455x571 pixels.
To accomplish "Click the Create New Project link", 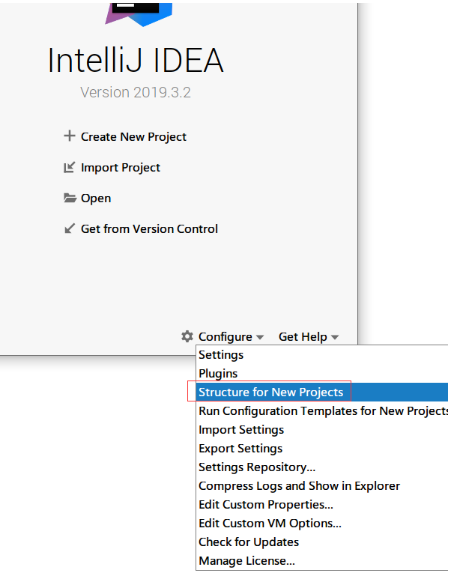I will point(133,137).
